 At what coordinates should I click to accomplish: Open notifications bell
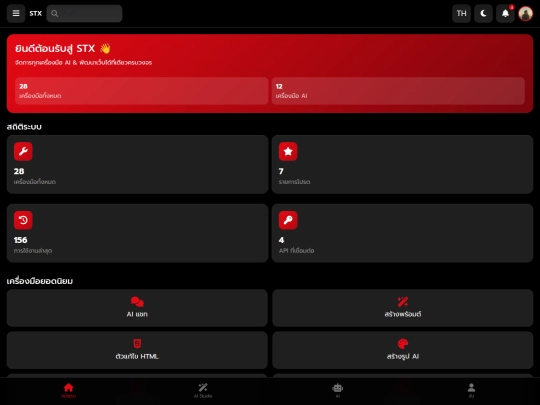pos(505,13)
